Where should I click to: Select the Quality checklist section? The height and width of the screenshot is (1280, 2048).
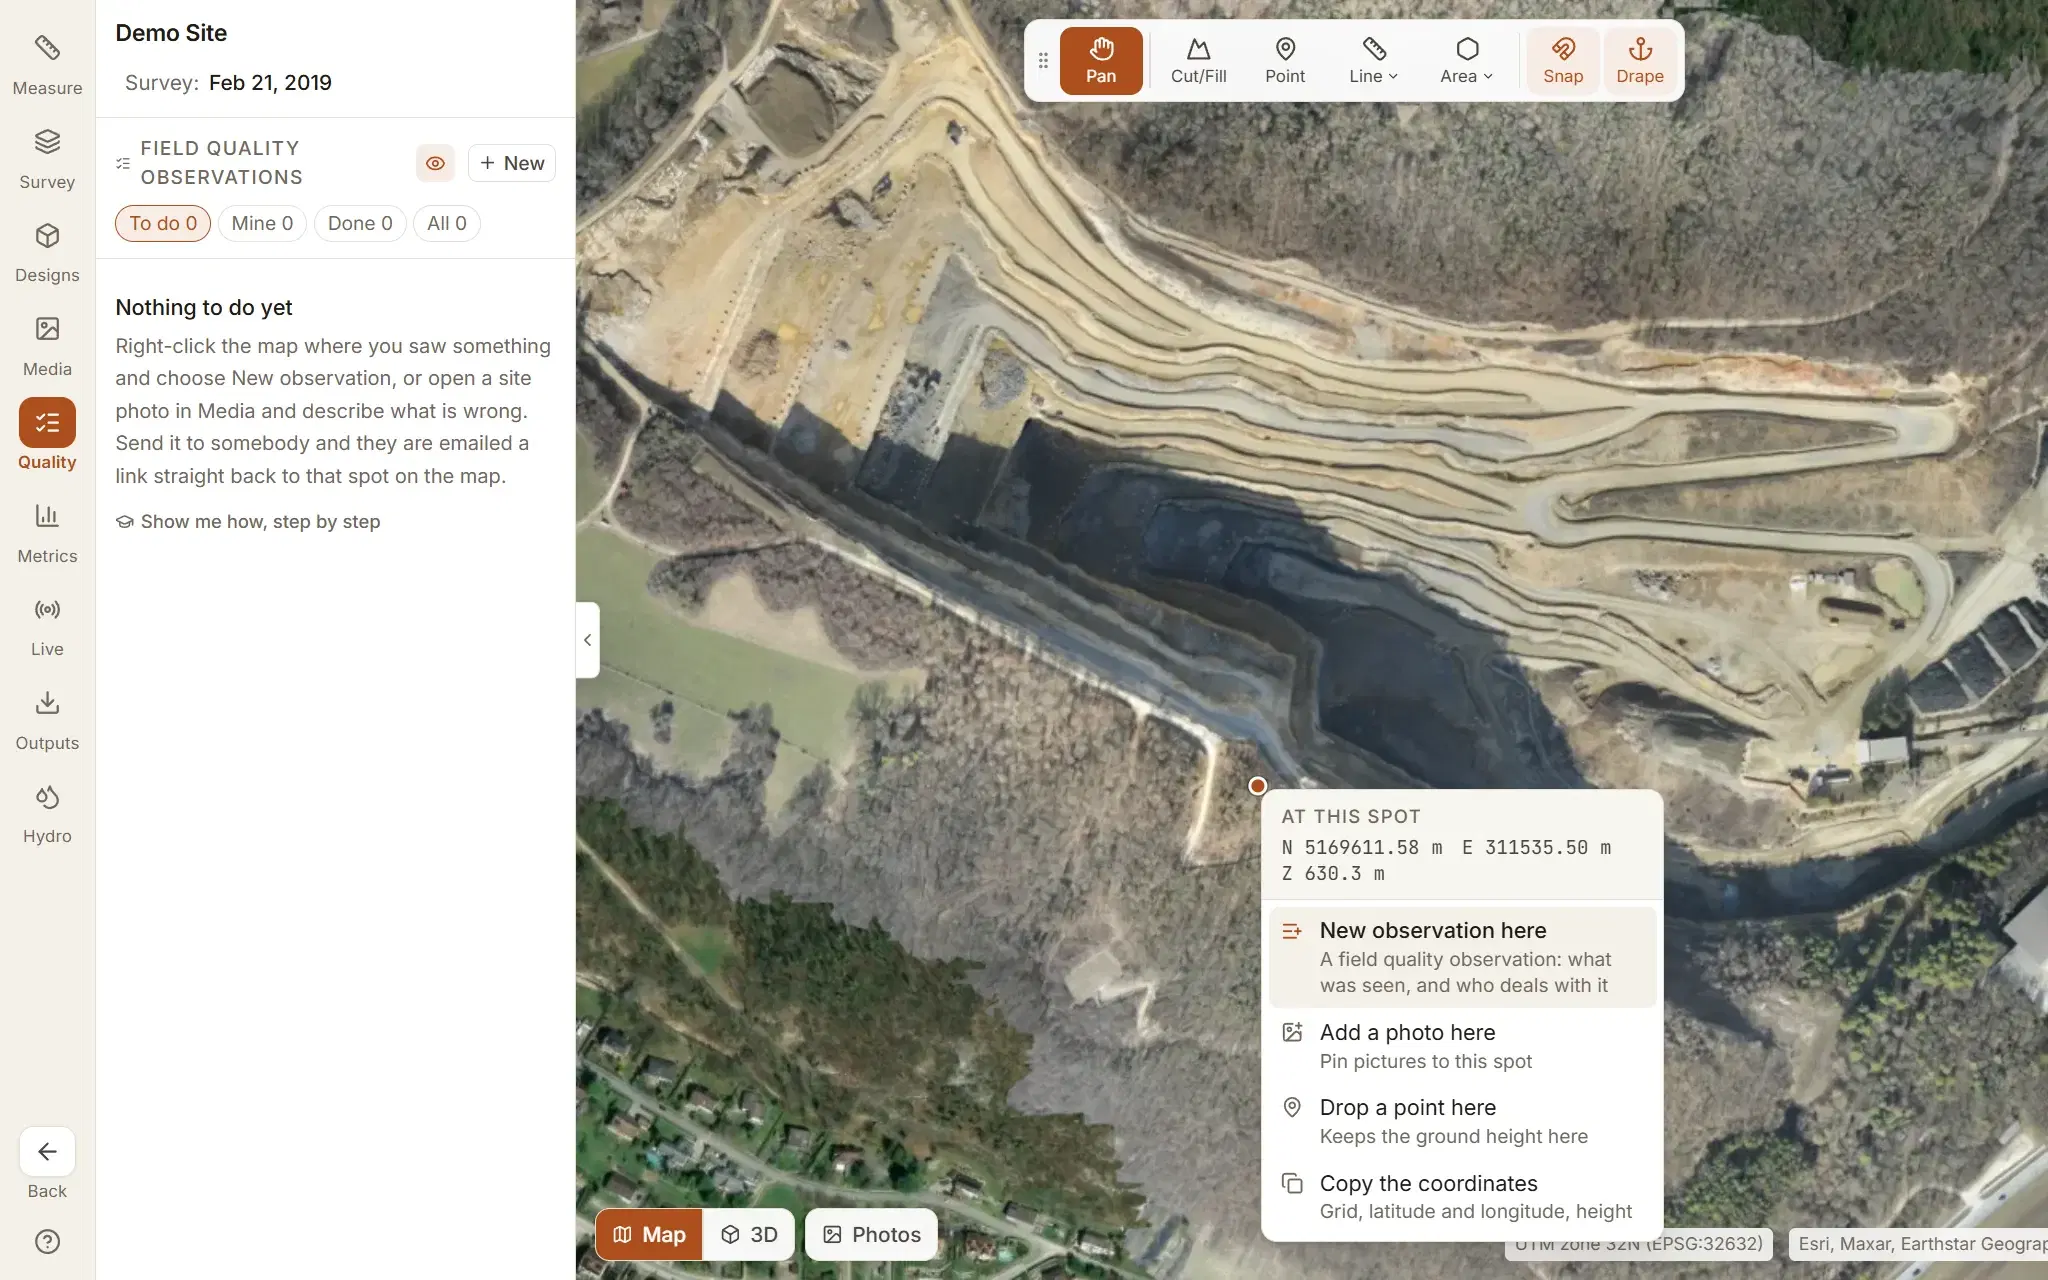click(47, 435)
